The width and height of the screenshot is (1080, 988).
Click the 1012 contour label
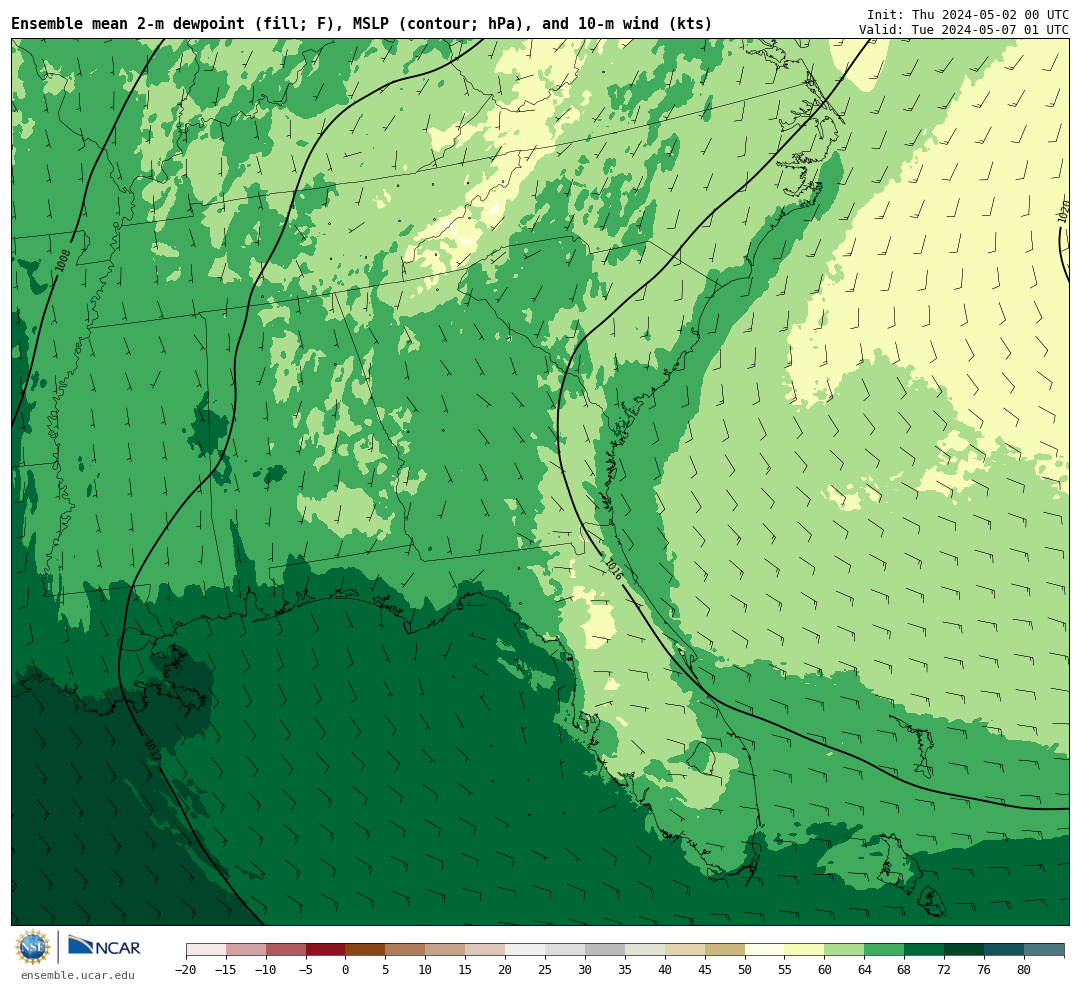[x=153, y=750]
